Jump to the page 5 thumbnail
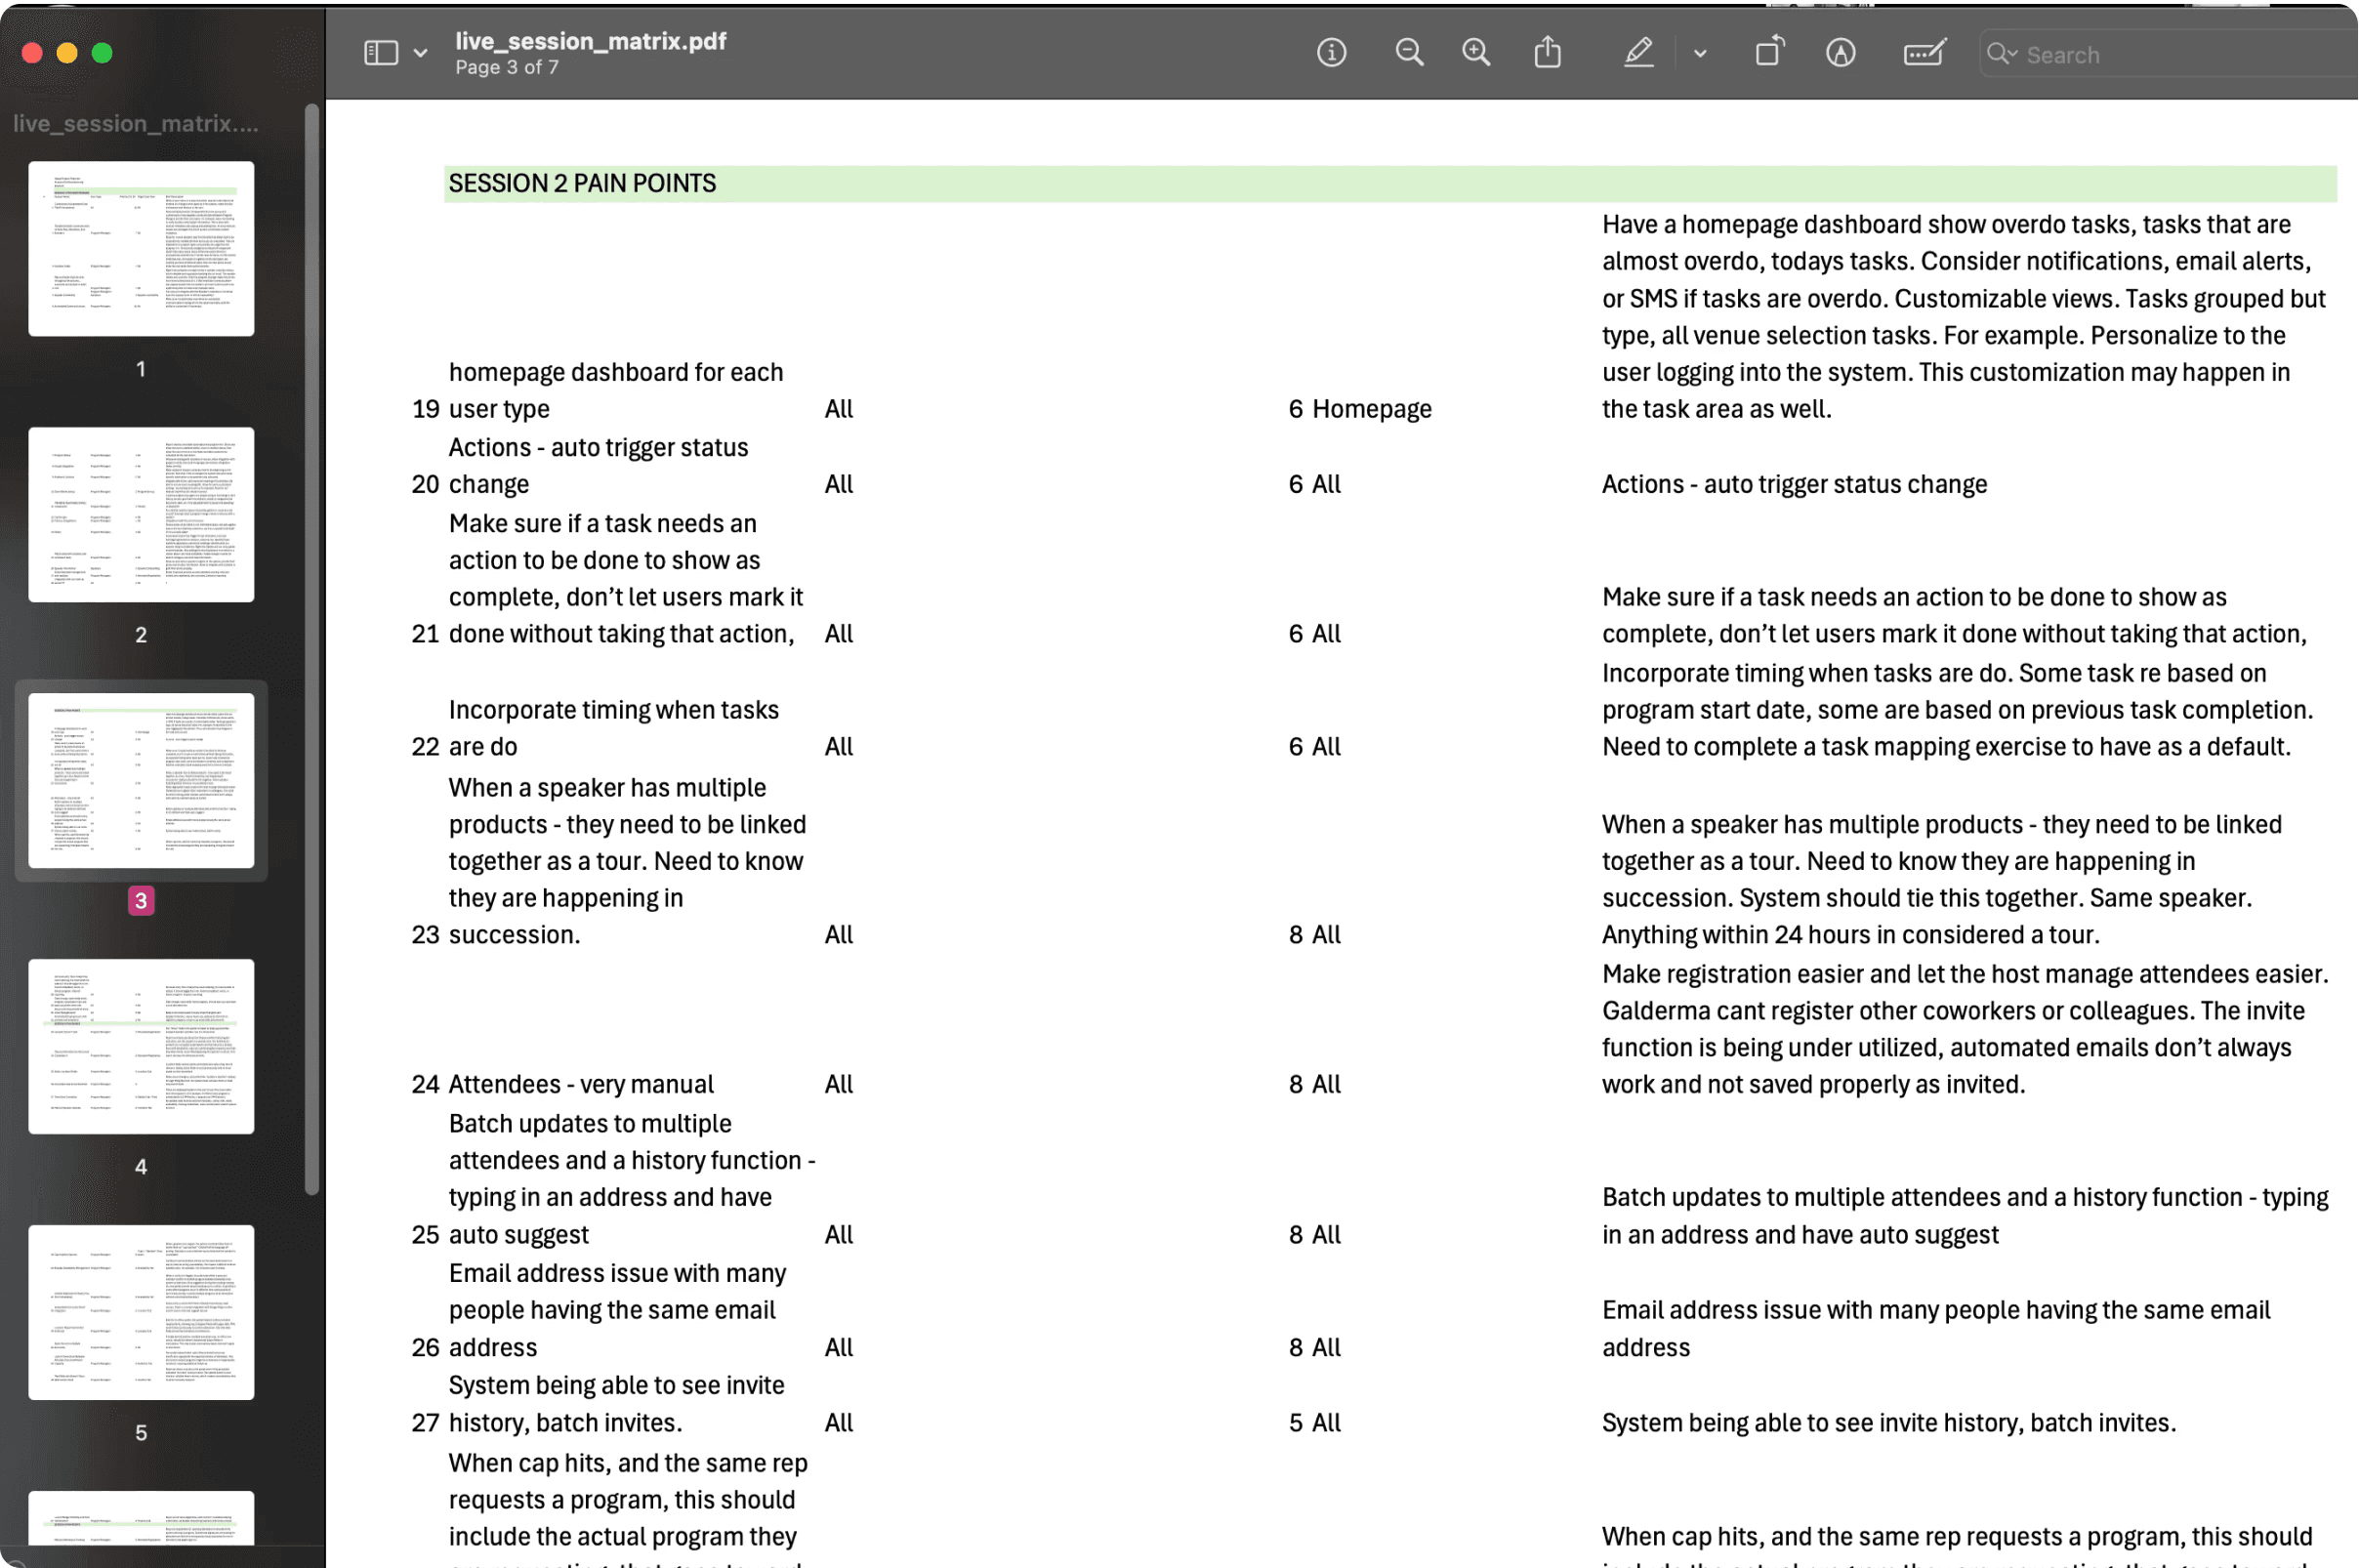Screen dimensions: 2359x1568 coord(141,1312)
